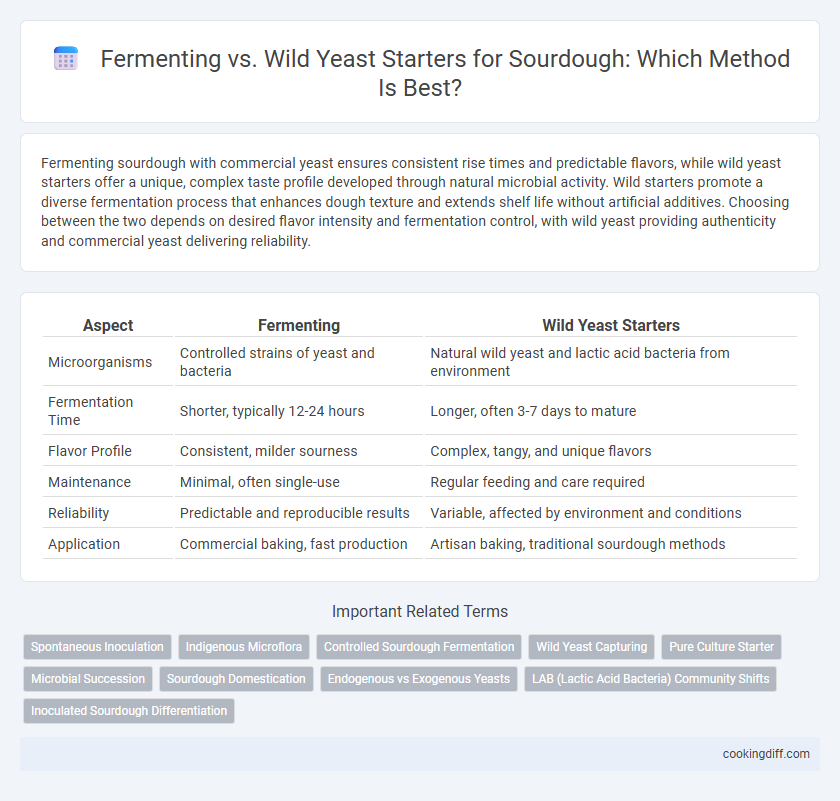Click the Sourdough Domestication tag
840x801 pixels.
[236, 679]
